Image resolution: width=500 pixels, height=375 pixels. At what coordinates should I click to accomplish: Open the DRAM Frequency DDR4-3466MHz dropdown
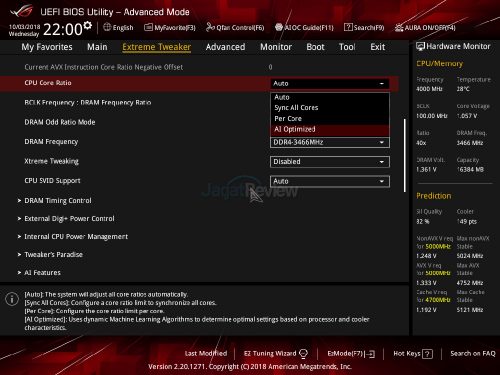click(330, 142)
